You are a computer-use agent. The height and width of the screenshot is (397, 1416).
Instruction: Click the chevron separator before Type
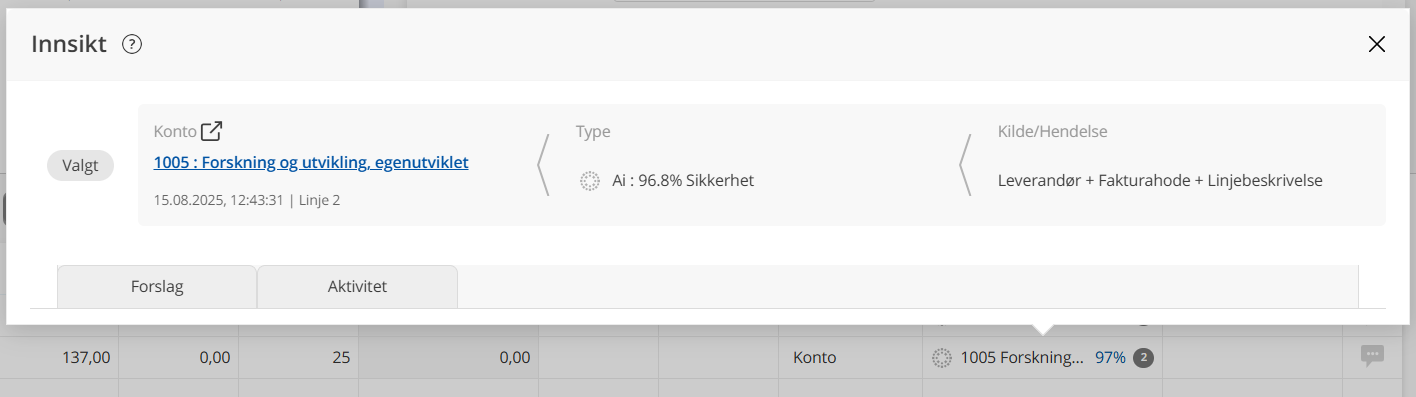(x=544, y=165)
